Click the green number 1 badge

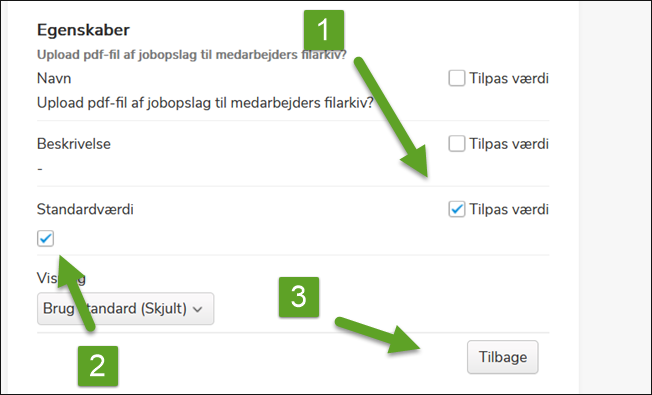324,30
